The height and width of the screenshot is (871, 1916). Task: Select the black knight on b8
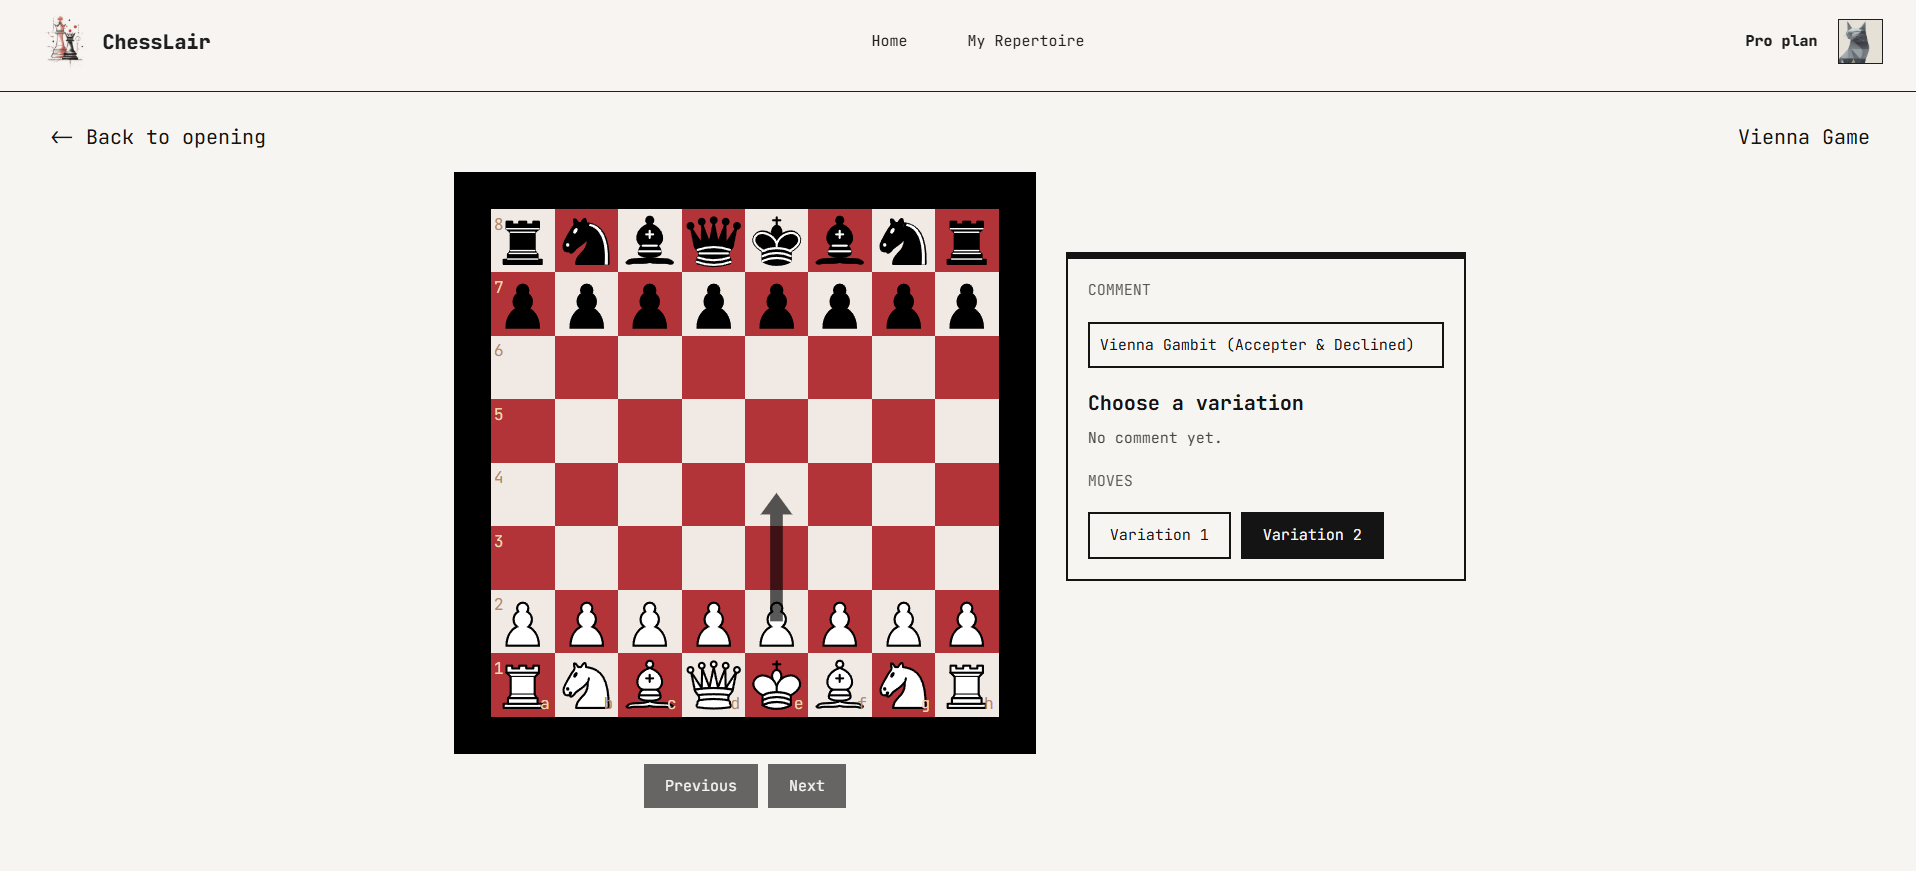pos(586,241)
